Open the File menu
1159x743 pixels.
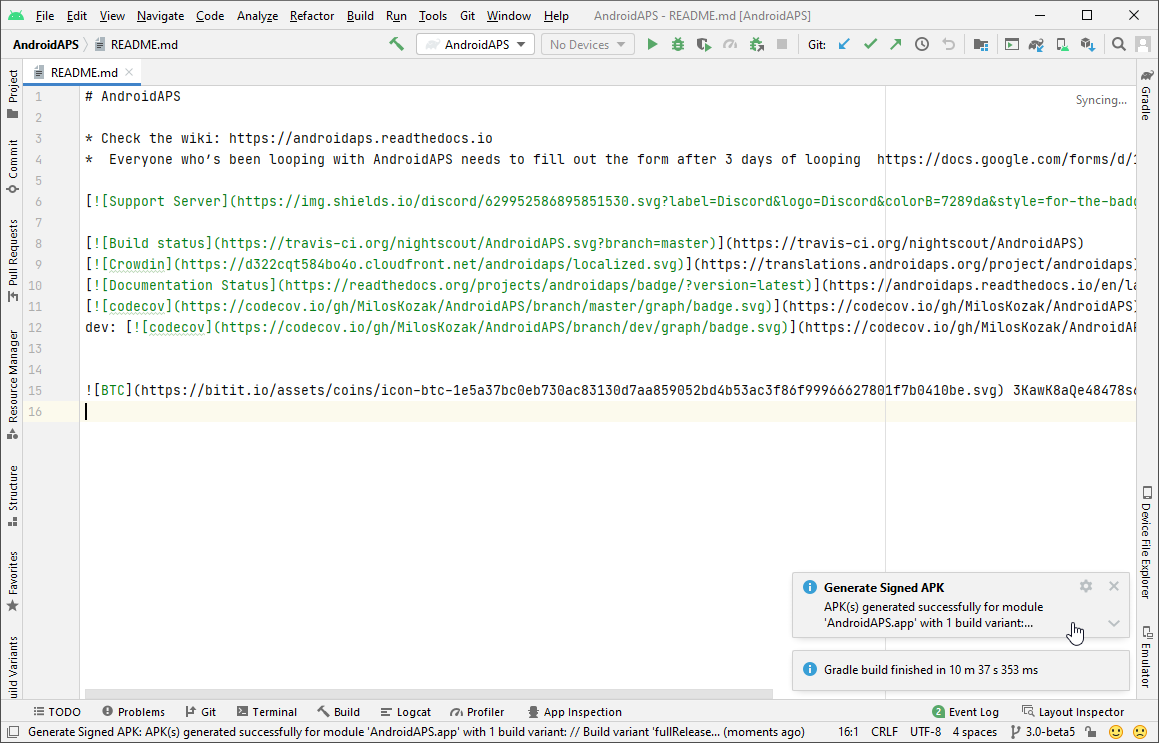pos(44,16)
